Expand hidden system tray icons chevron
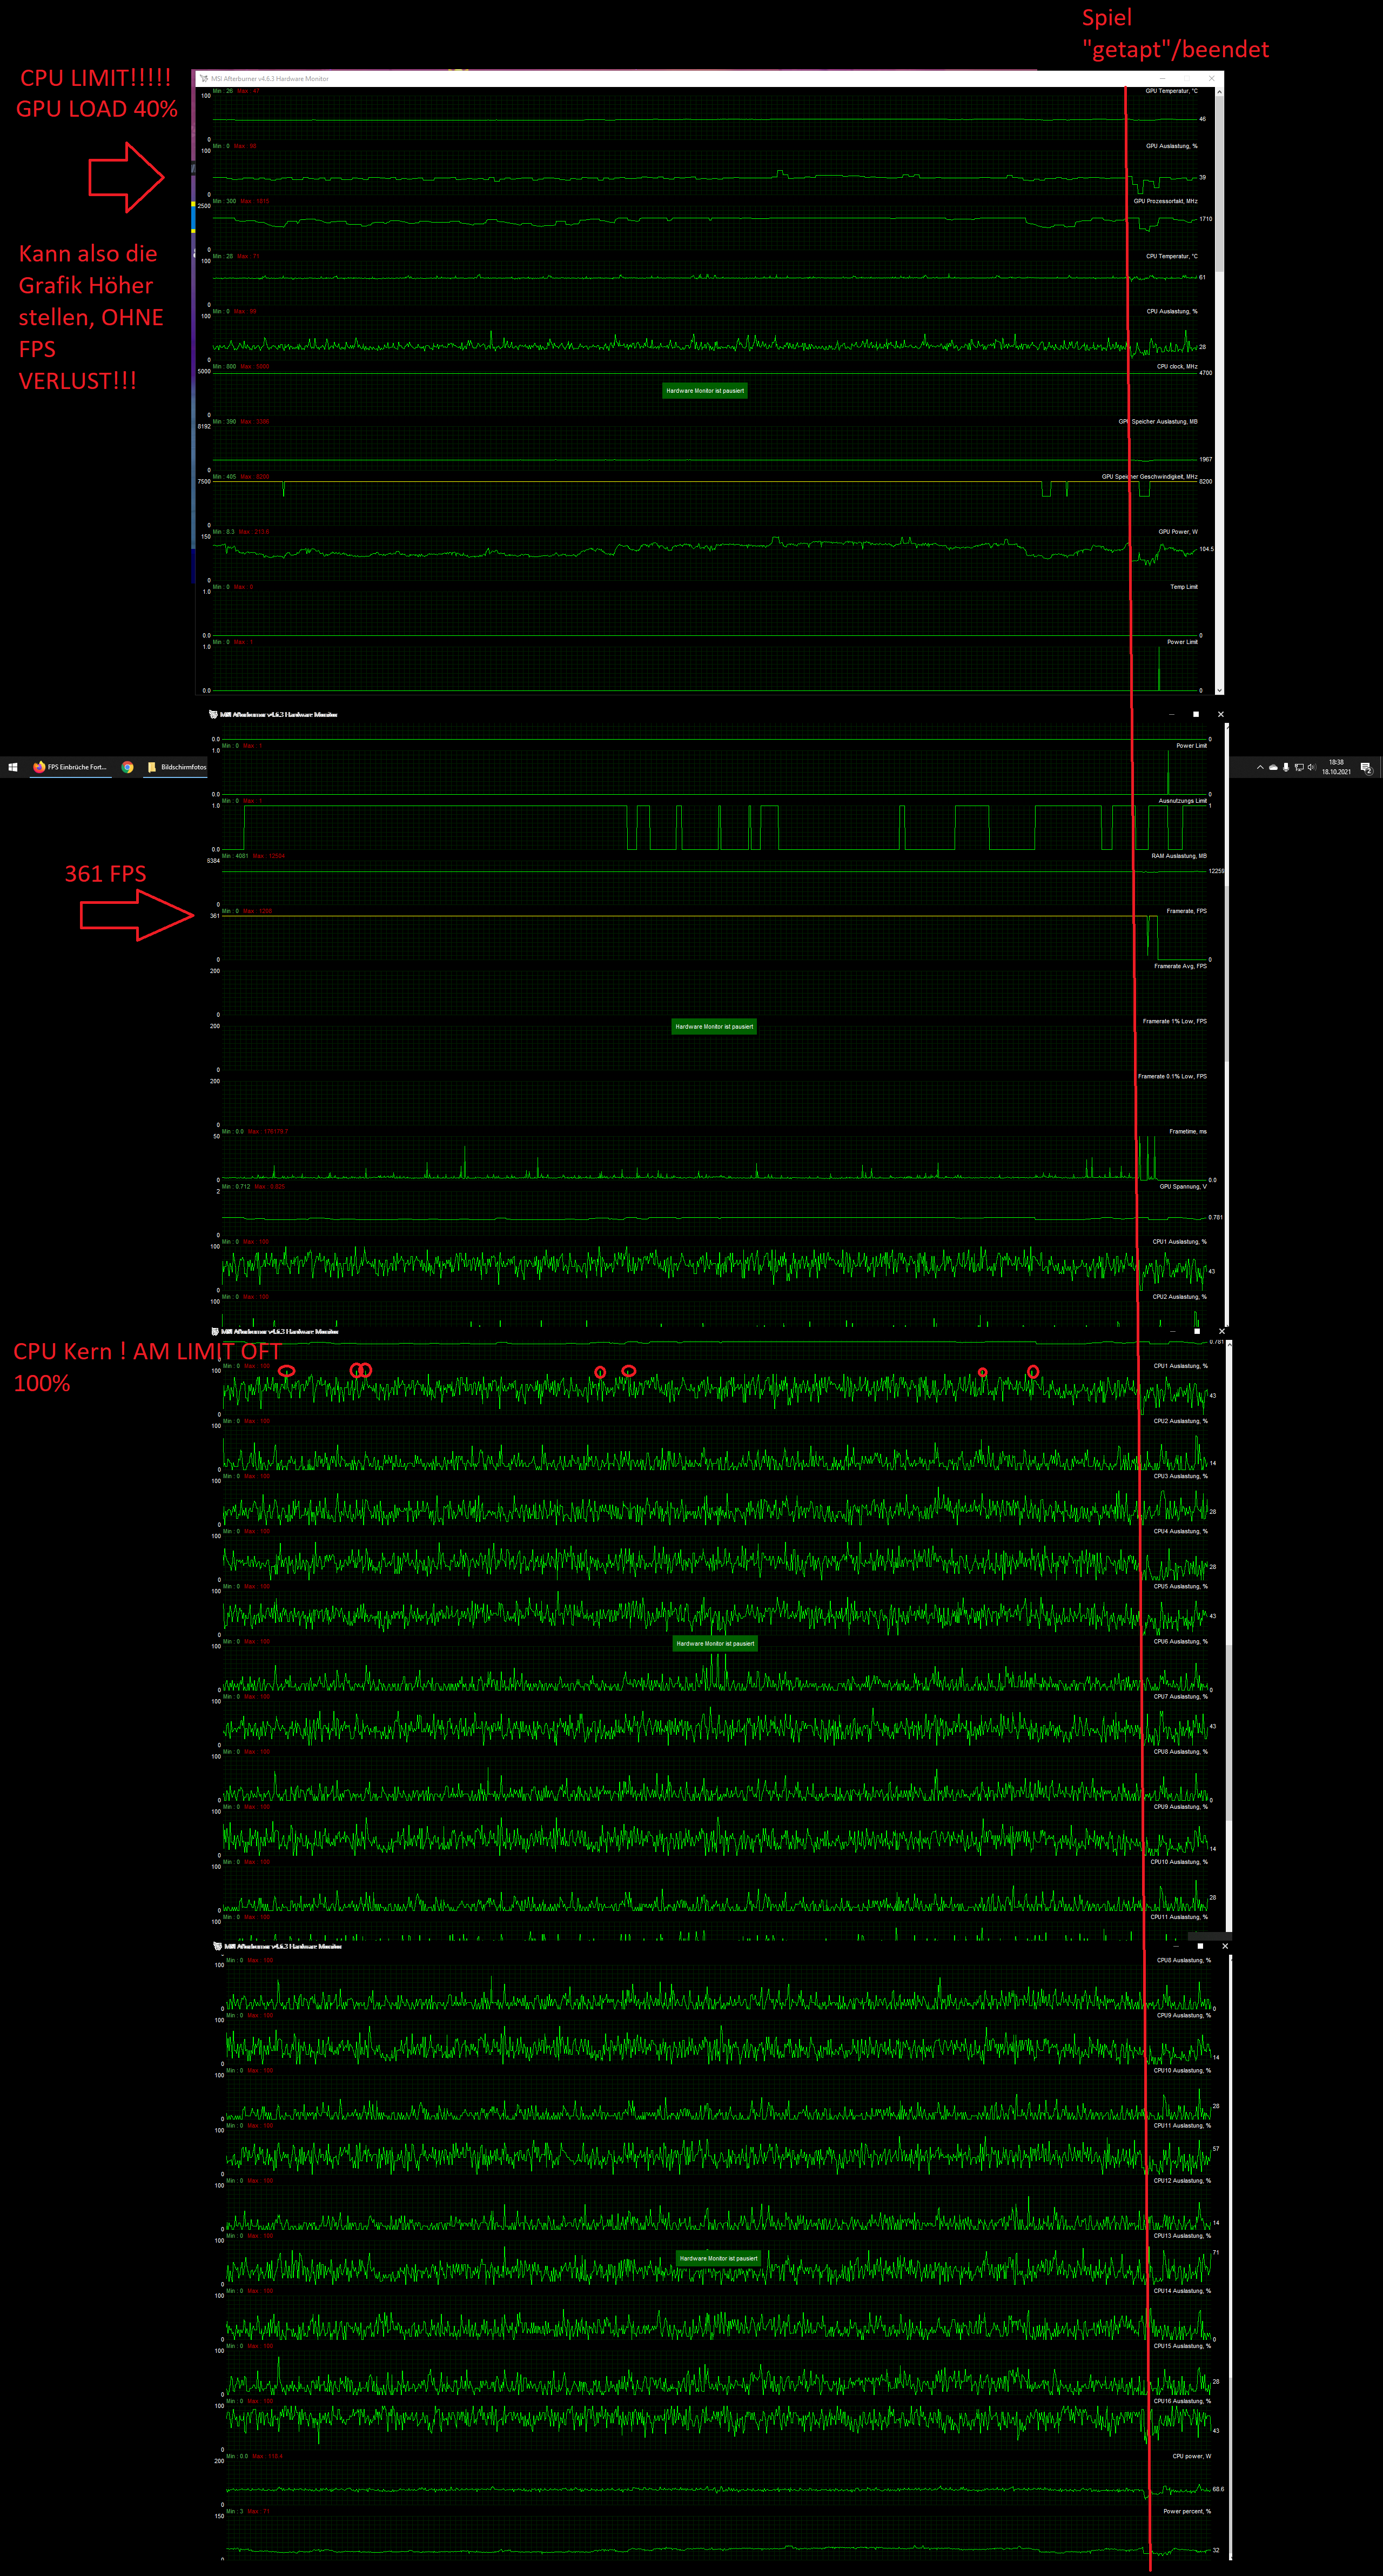The image size is (1383, 2576). click(x=1260, y=767)
